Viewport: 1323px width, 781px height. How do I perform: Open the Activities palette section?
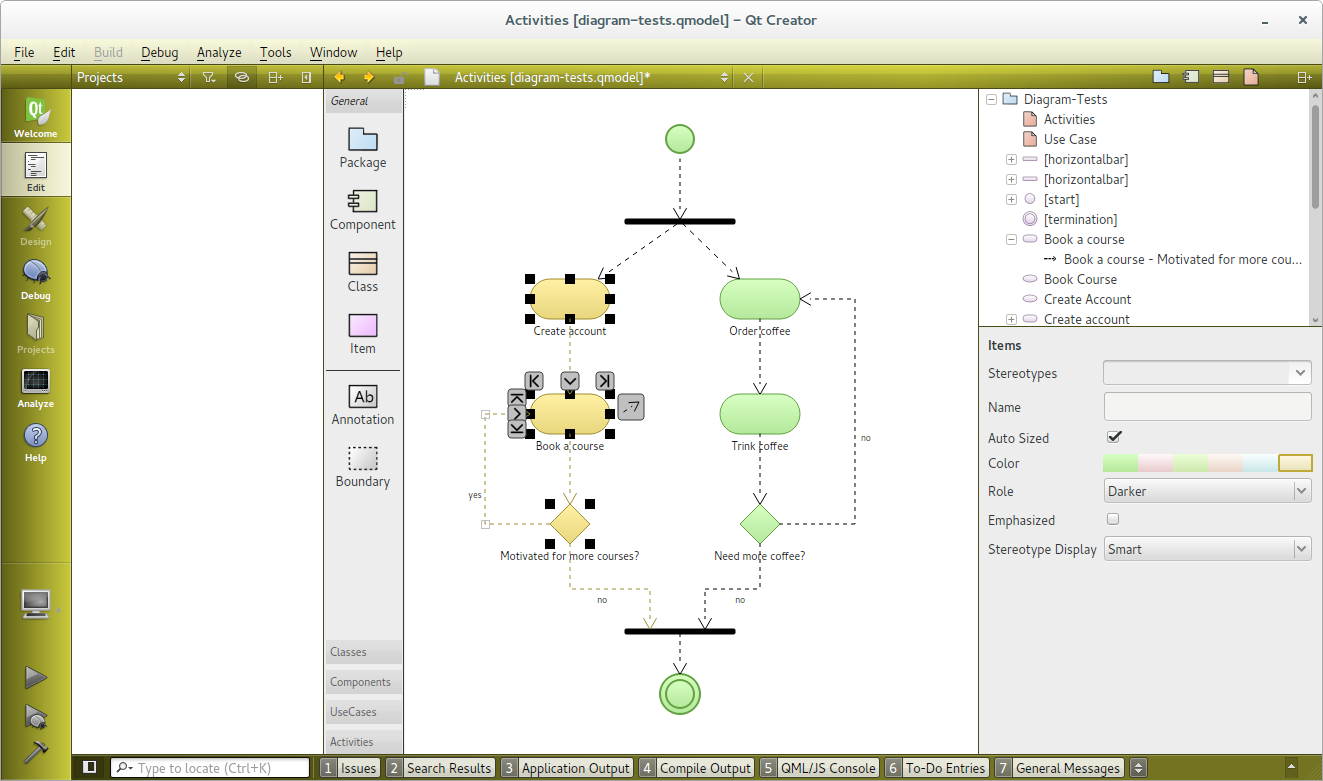352,742
